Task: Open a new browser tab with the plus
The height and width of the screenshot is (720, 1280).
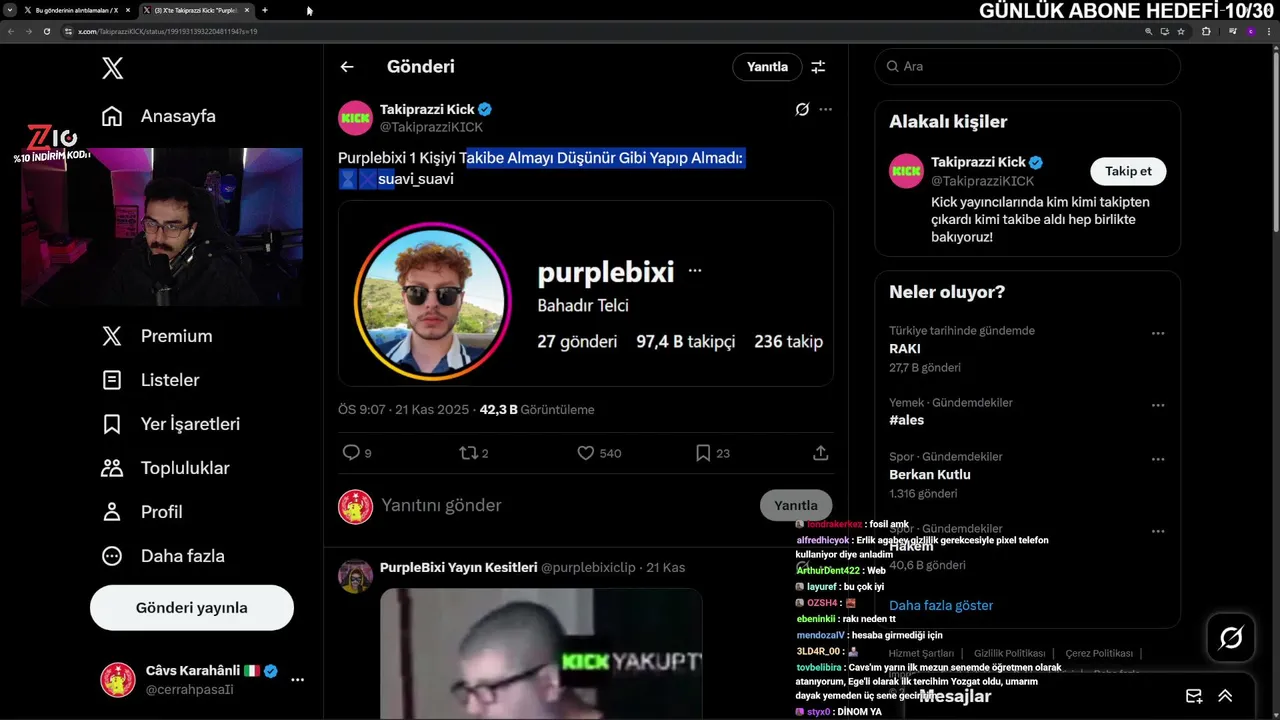Action: (x=265, y=10)
